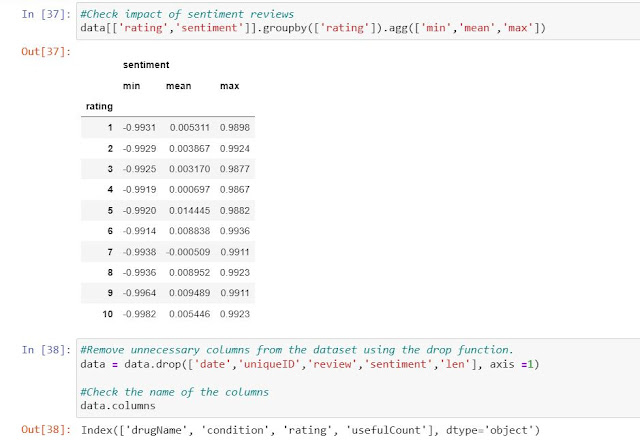
Task: Click the 'data.columns' code line
Action: [118, 406]
